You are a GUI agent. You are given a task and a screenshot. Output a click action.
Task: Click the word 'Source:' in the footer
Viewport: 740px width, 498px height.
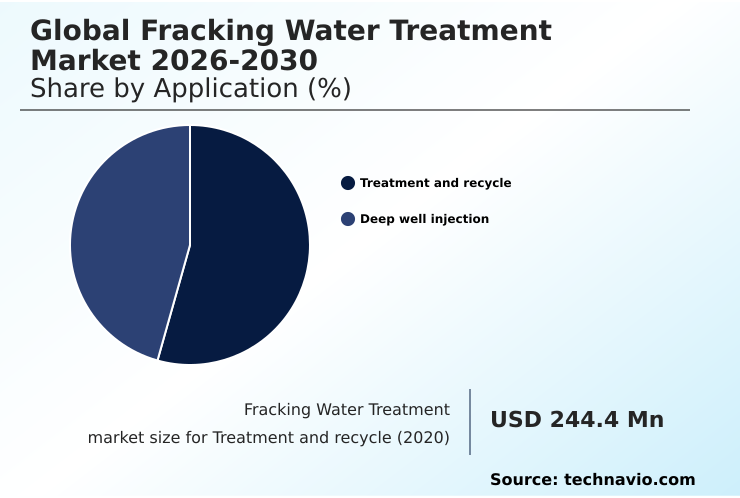click(x=523, y=480)
